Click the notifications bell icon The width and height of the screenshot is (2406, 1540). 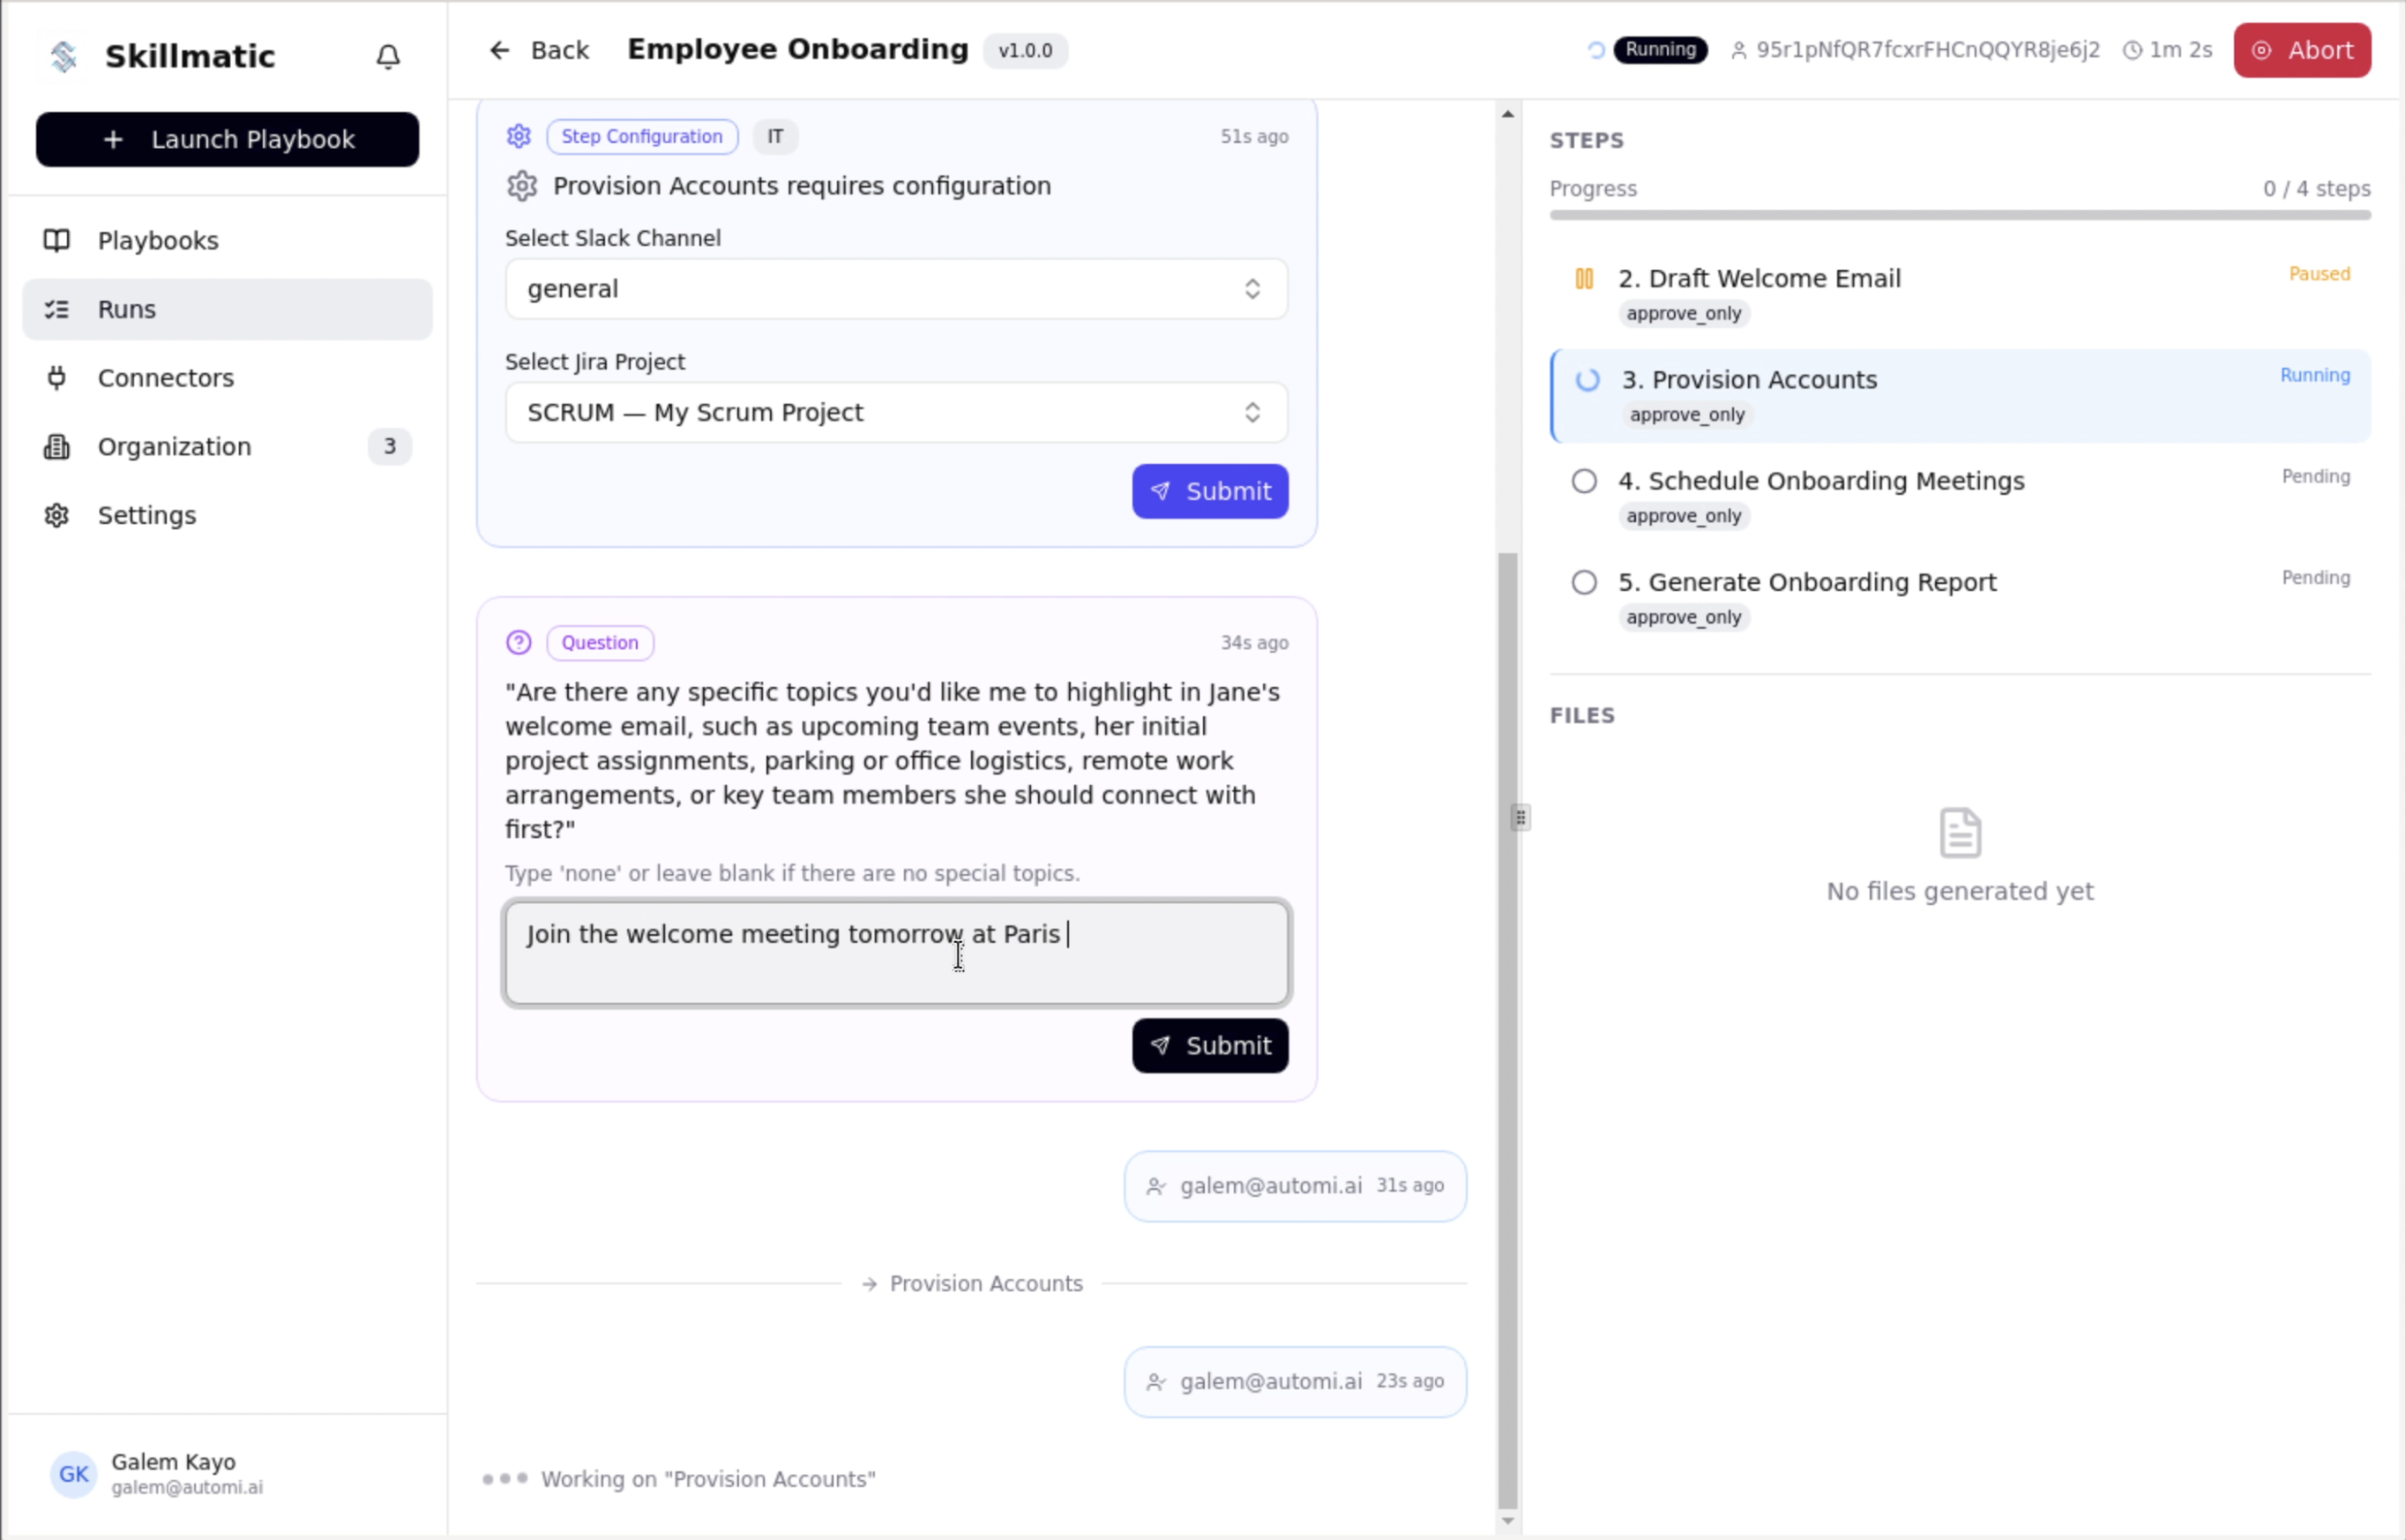pyautogui.click(x=388, y=56)
